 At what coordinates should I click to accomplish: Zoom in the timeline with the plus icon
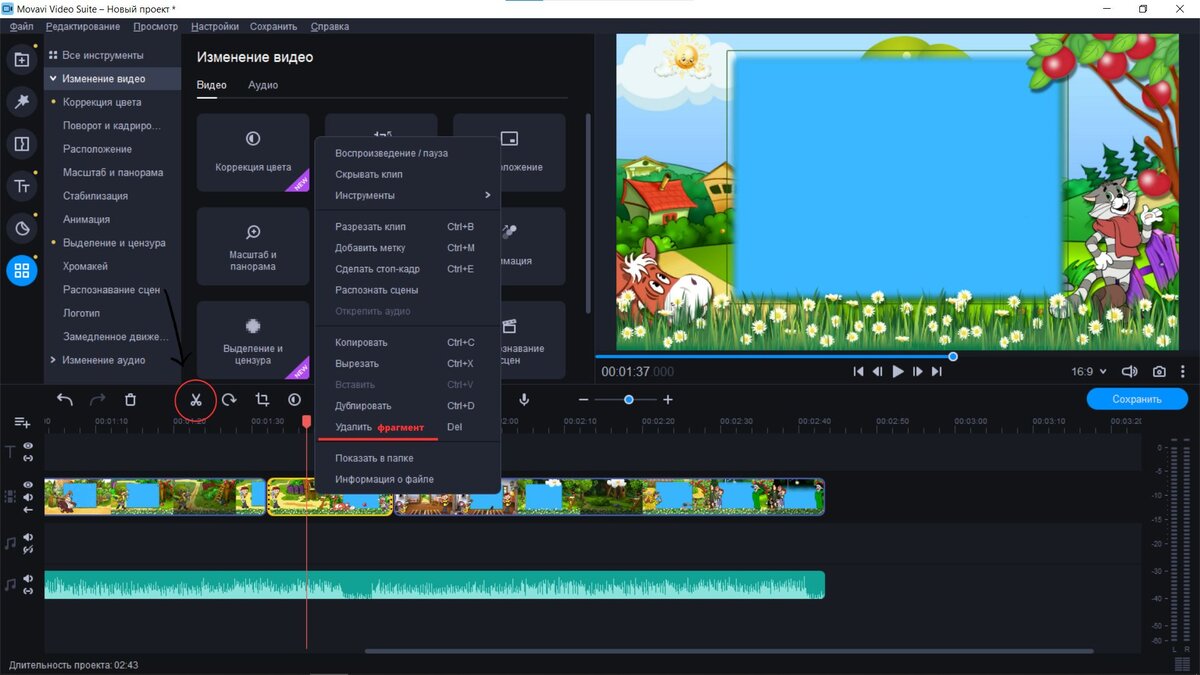[x=668, y=400]
